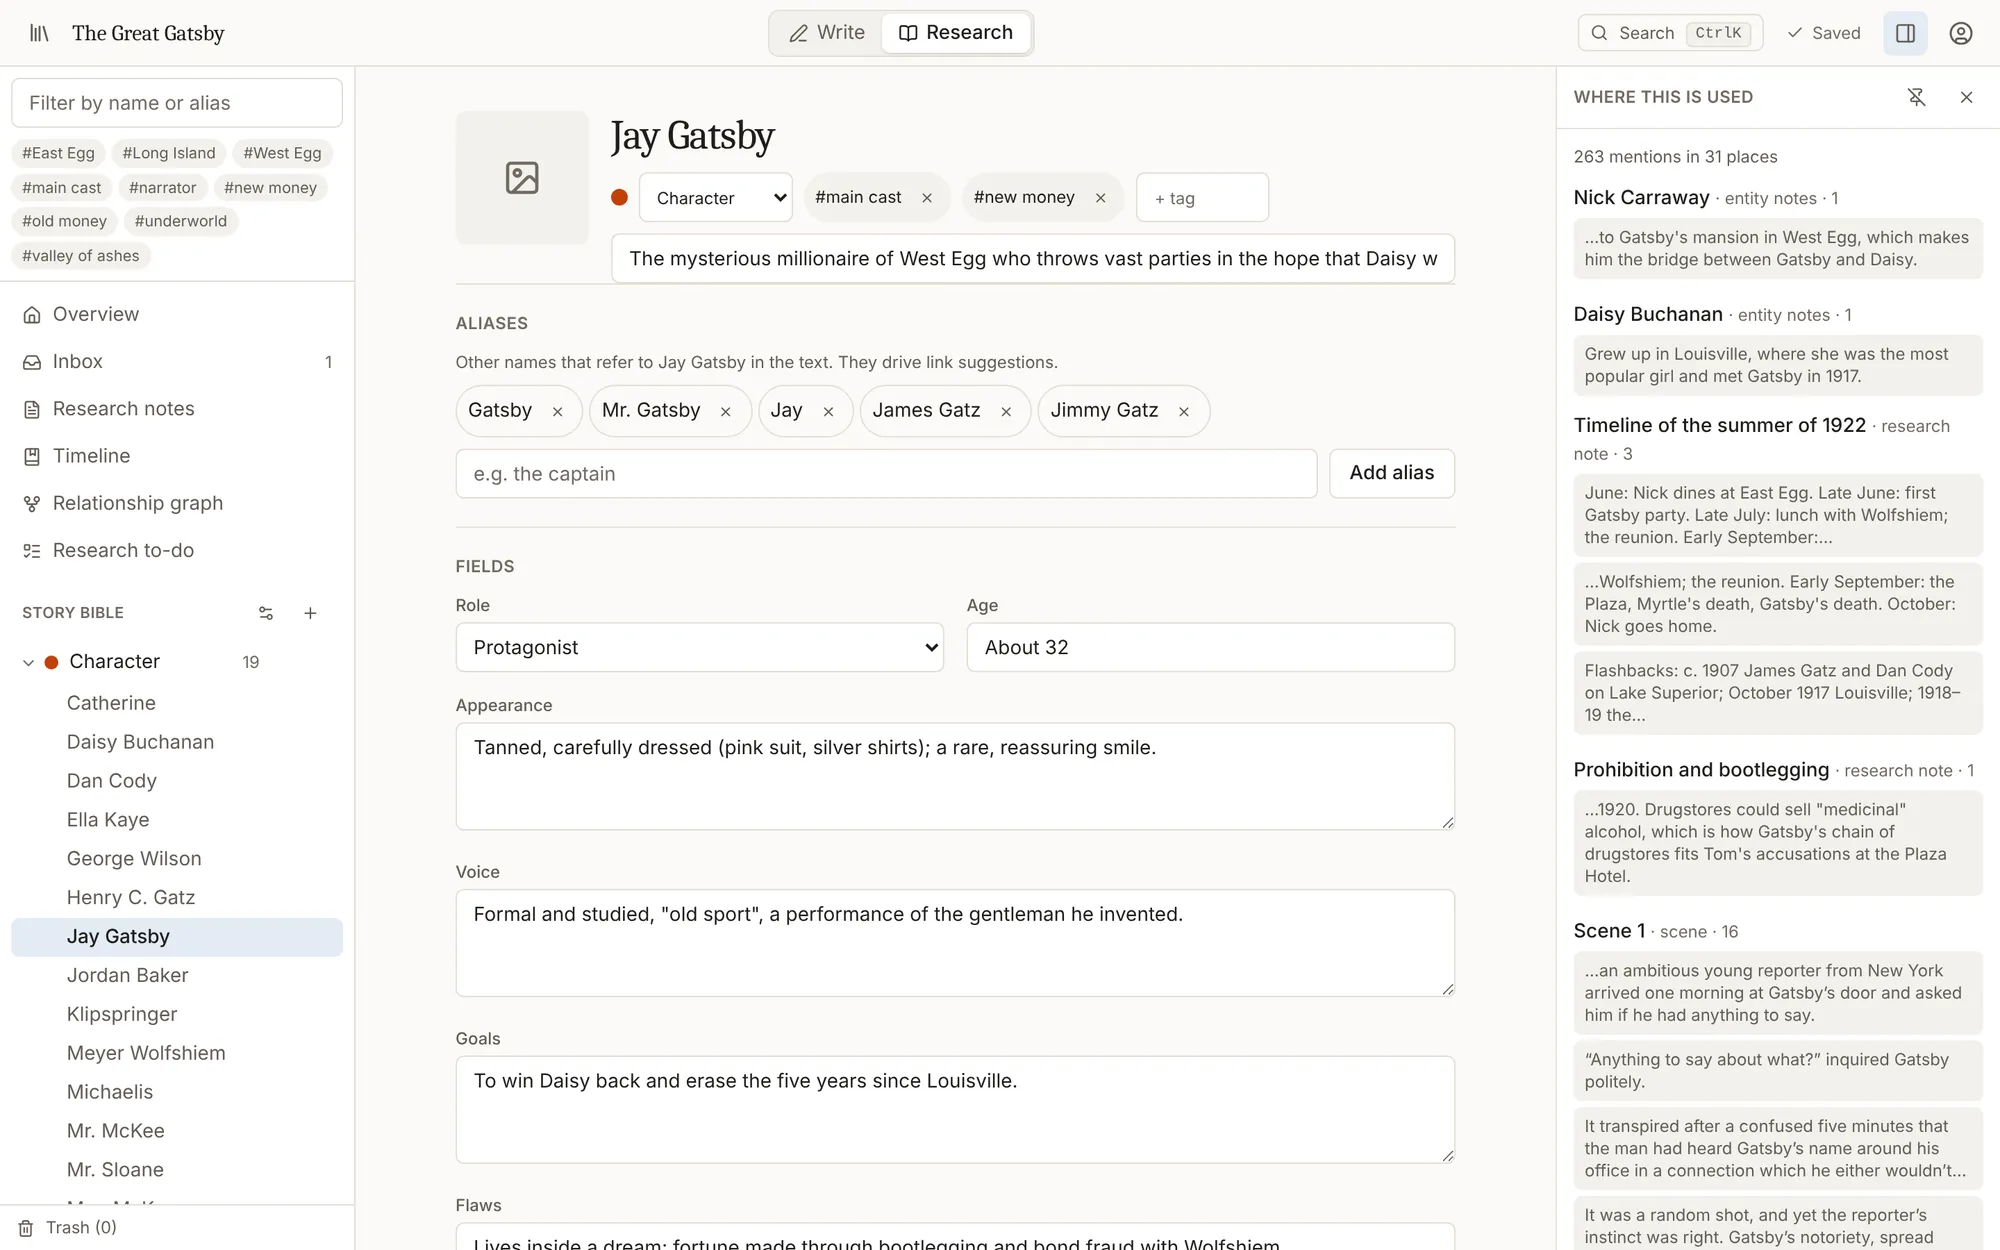Remove the Gatsby alias
Viewport: 2000px width, 1250px height.
tap(557, 411)
